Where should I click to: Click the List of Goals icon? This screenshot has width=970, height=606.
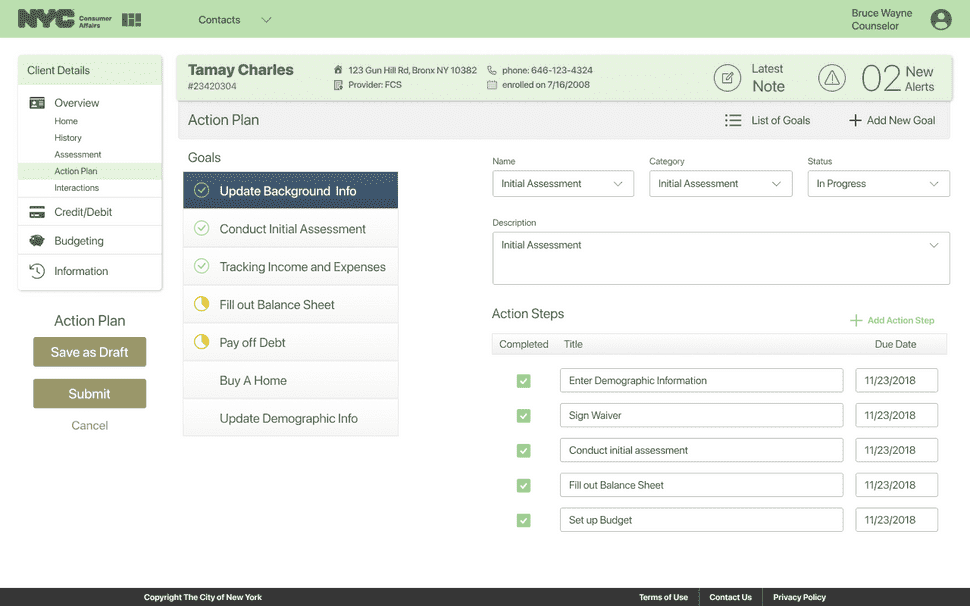tap(734, 120)
